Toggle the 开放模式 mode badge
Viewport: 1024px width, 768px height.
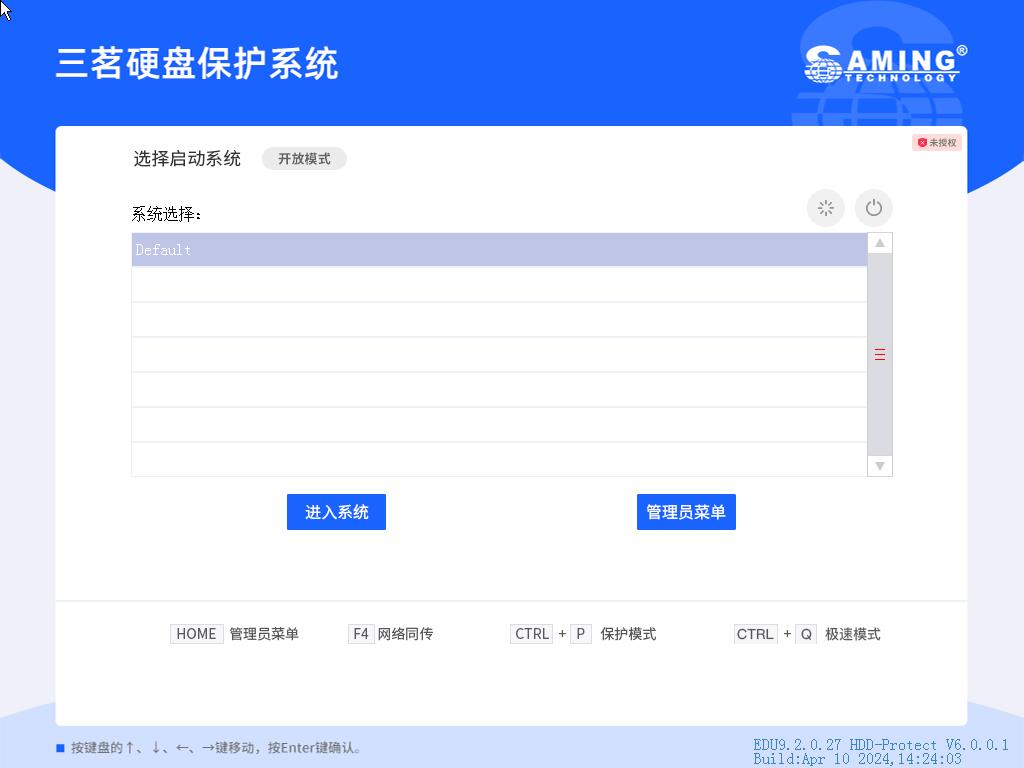click(304, 159)
